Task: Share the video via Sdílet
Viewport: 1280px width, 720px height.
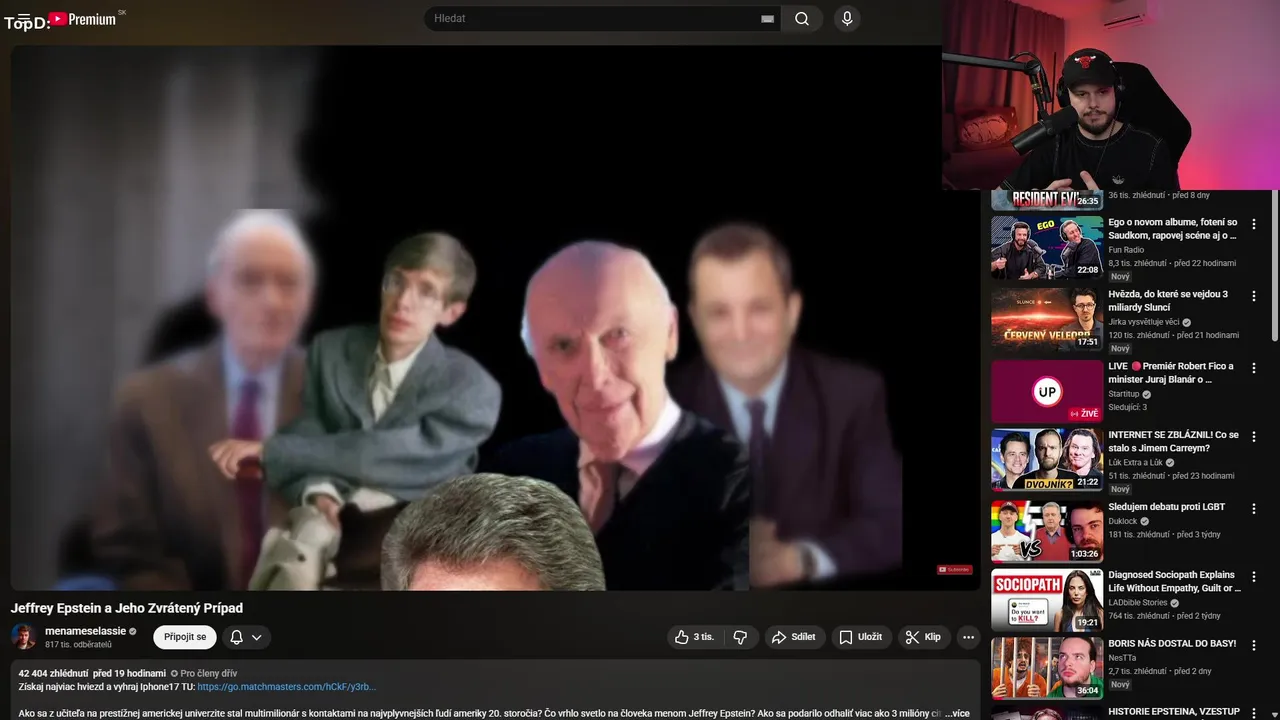Action: (794, 637)
